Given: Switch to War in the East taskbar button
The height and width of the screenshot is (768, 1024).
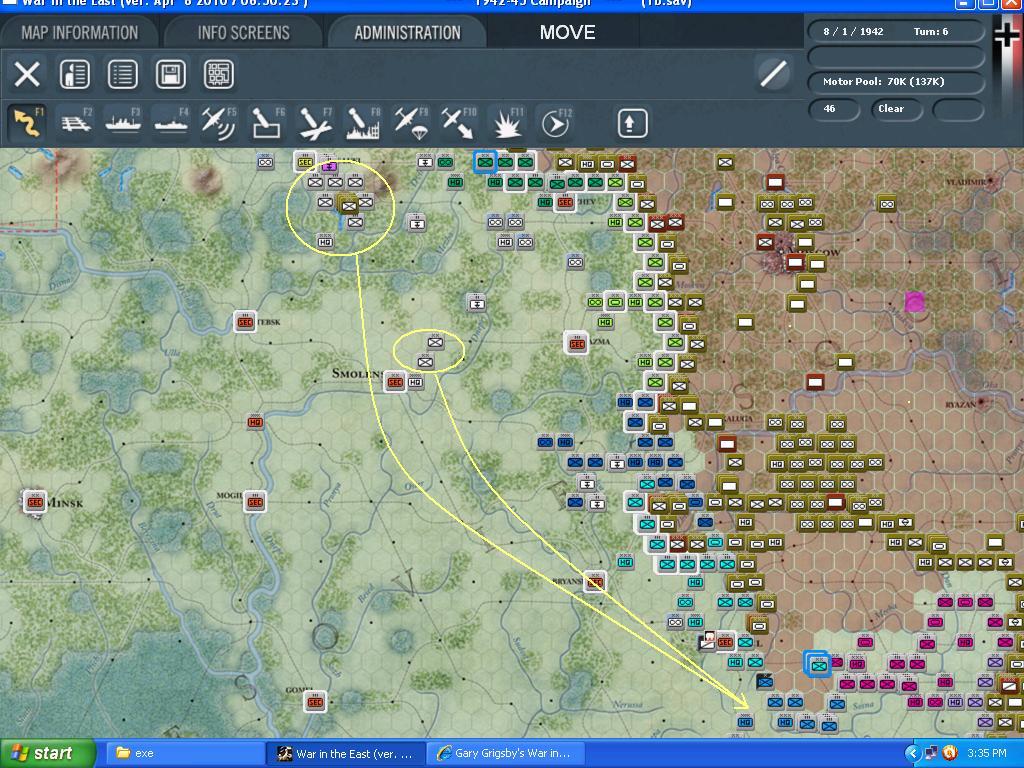Looking at the screenshot, I should 346,753.
